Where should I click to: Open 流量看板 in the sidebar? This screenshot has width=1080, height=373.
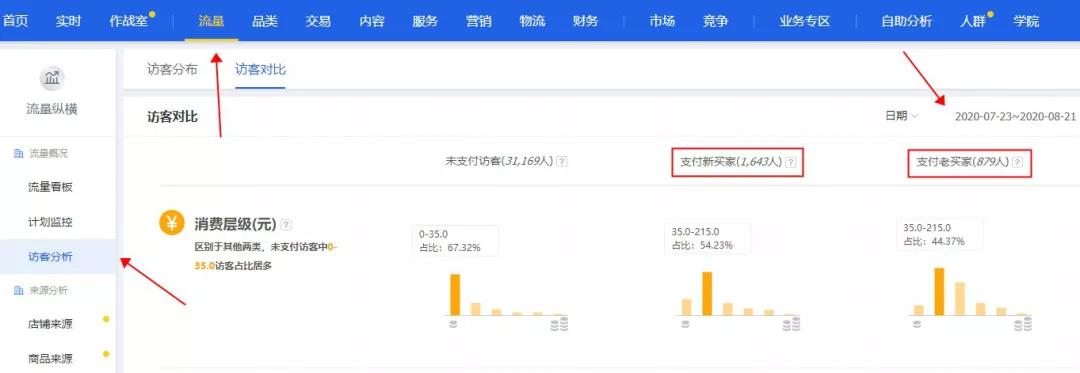tap(50, 188)
